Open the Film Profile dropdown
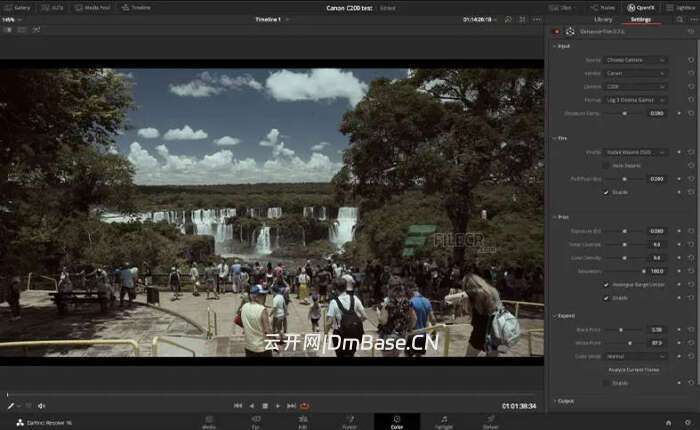700x430 pixels. coord(635,152)
